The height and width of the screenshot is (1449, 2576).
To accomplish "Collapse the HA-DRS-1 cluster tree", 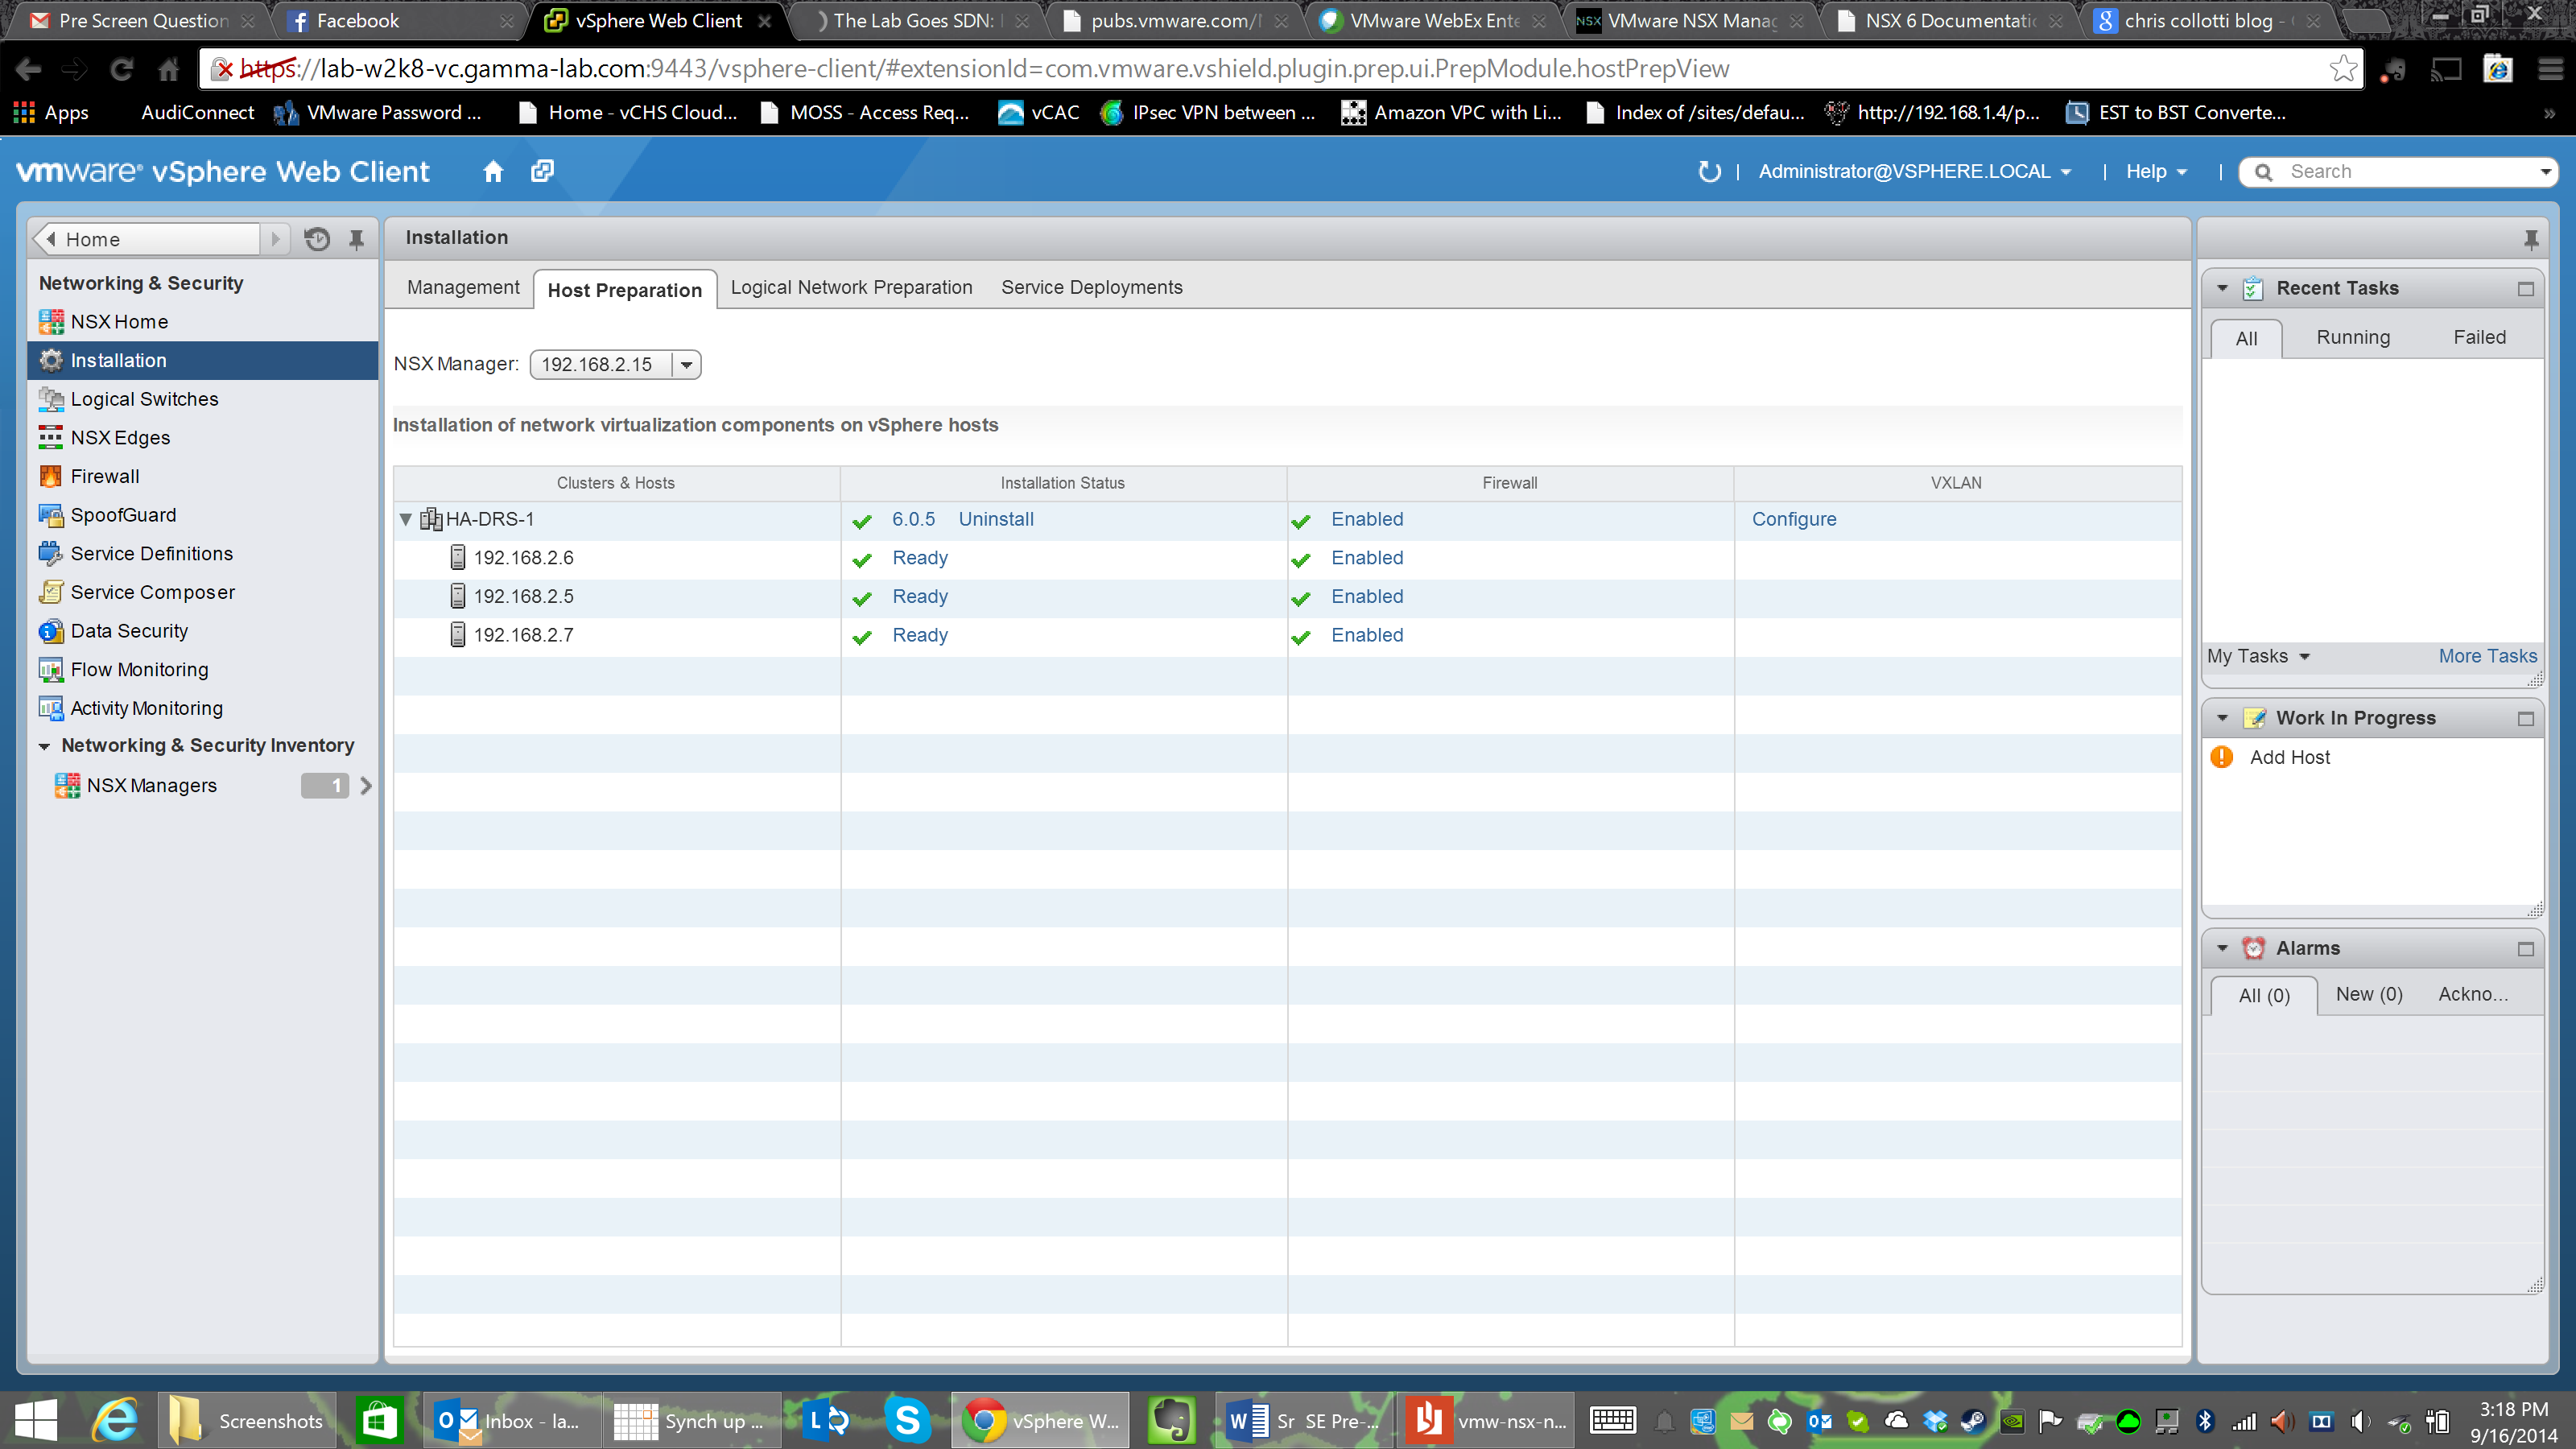I will (x=406, y=519).
